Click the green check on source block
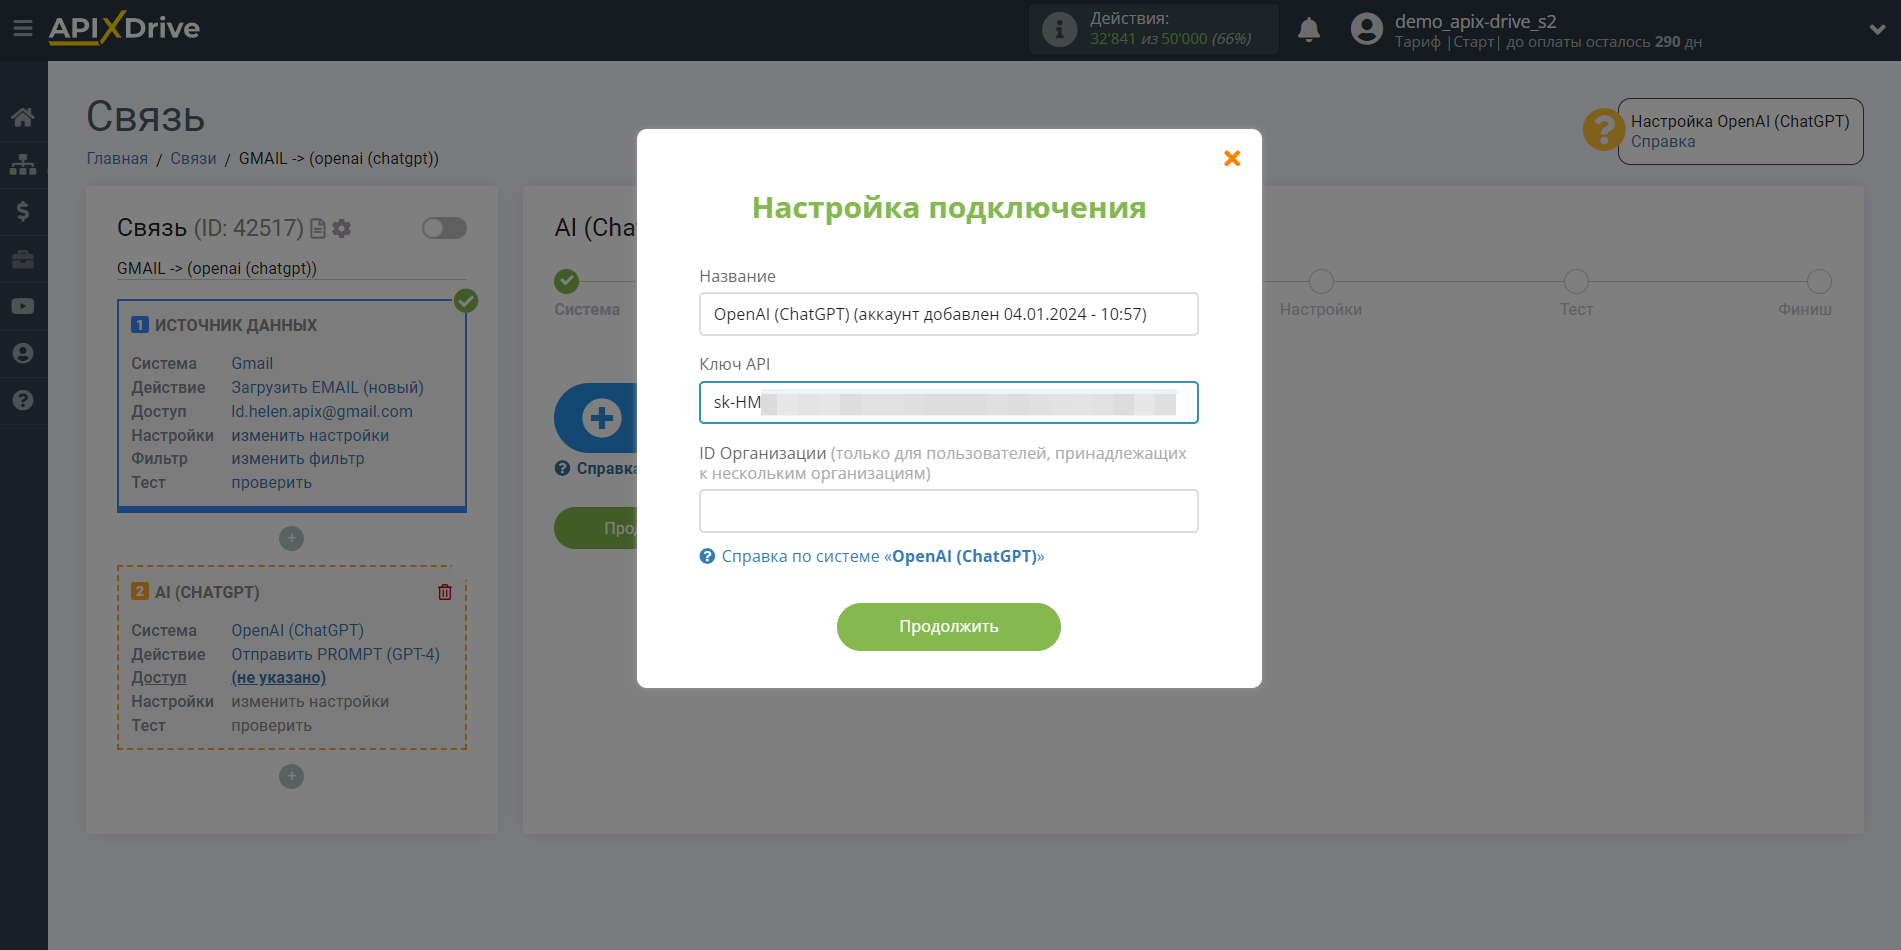Image resolution: width=1901 pixels, height=950 pixels. [x=466, y=300]
